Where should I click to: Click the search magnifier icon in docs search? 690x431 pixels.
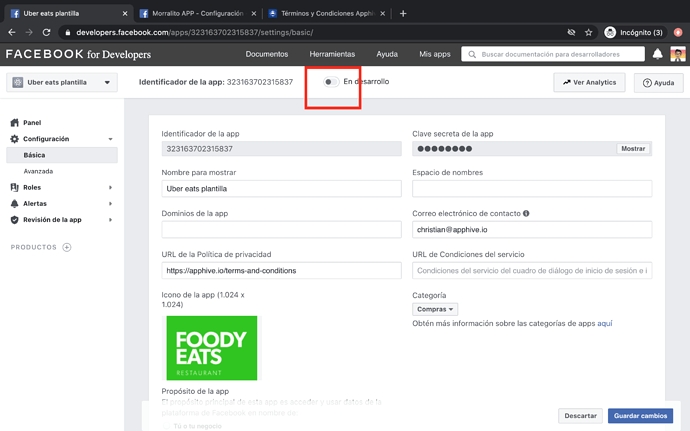coord(472,54)
